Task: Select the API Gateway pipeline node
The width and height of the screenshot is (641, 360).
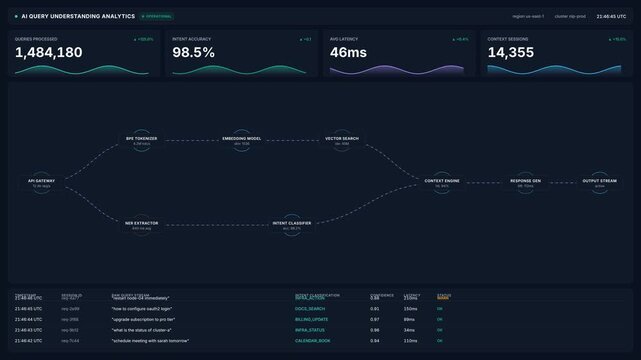Action: [x=41, y=183]
